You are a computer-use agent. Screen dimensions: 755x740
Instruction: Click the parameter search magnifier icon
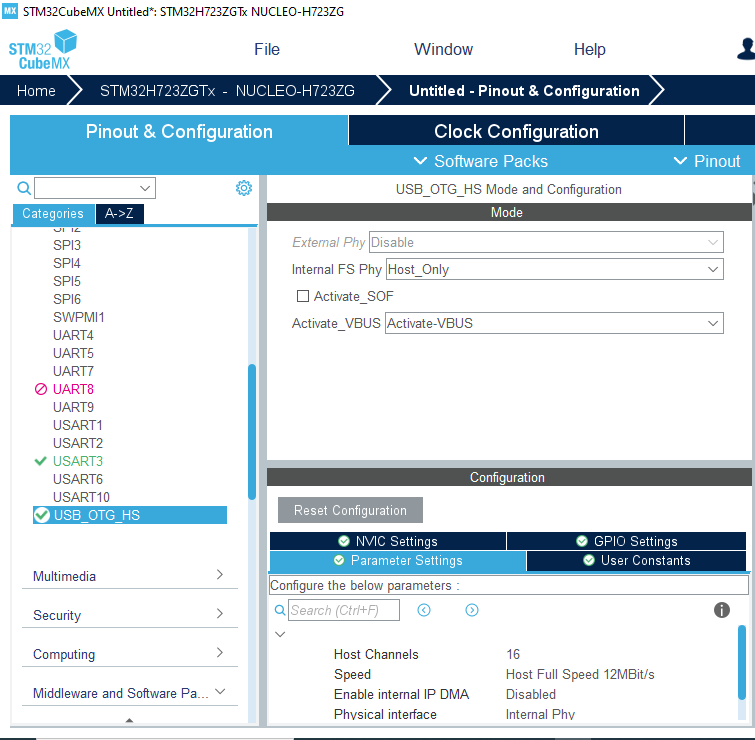pyautogui.click(x=280, y=610)
